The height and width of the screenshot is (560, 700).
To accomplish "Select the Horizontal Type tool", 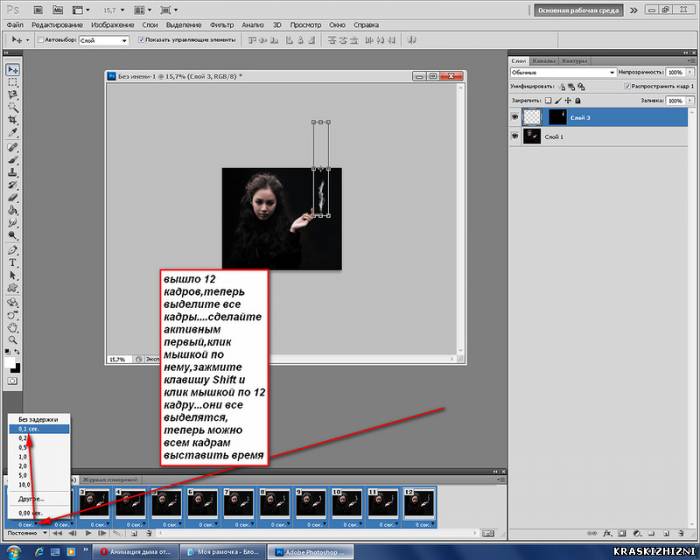I will click(x=12, y=263).
